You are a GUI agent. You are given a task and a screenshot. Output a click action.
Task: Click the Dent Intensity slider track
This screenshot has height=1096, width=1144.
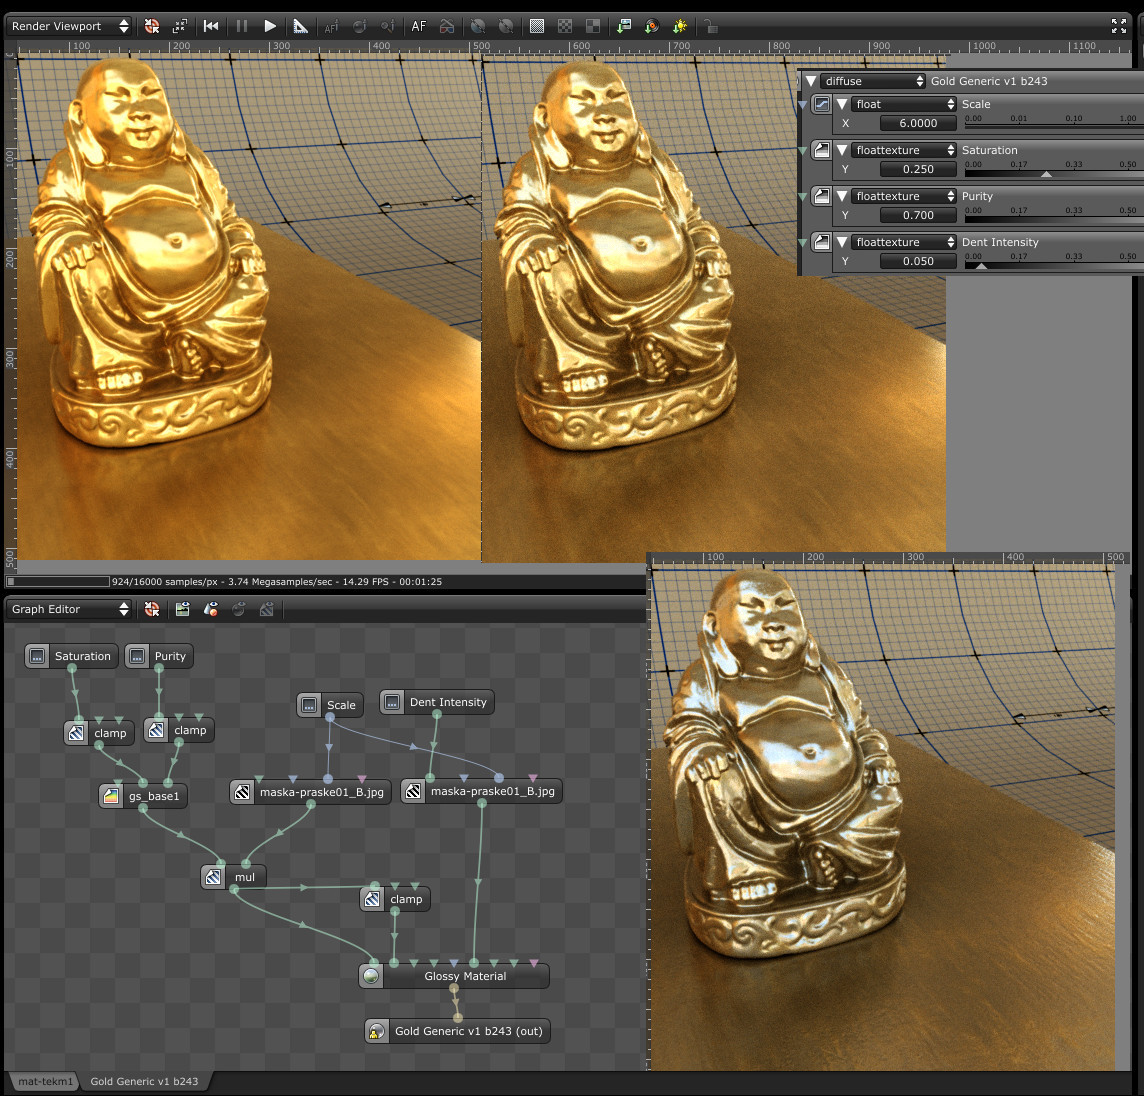point(1054,266)
